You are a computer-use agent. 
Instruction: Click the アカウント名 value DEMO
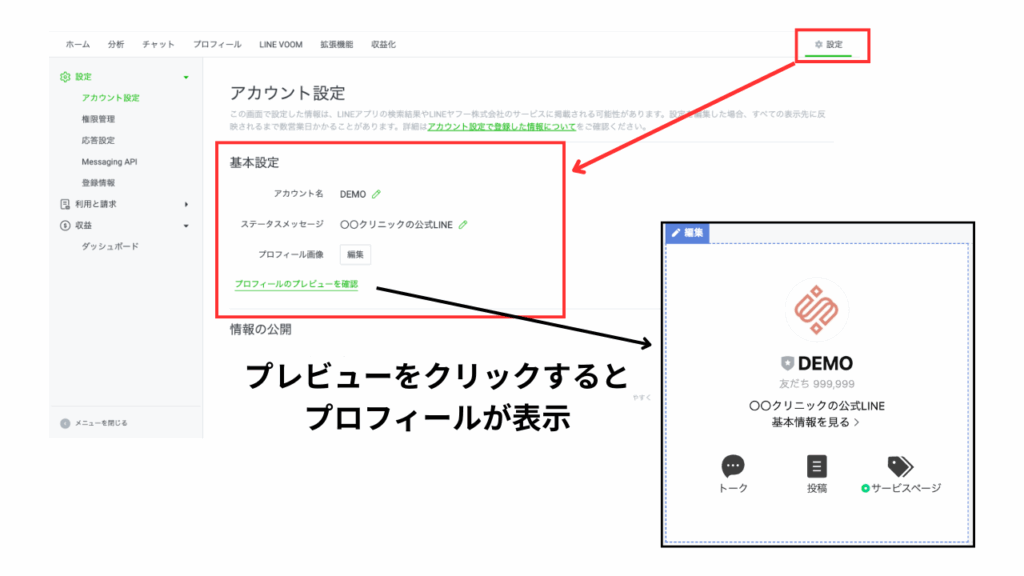click(353, 195)
